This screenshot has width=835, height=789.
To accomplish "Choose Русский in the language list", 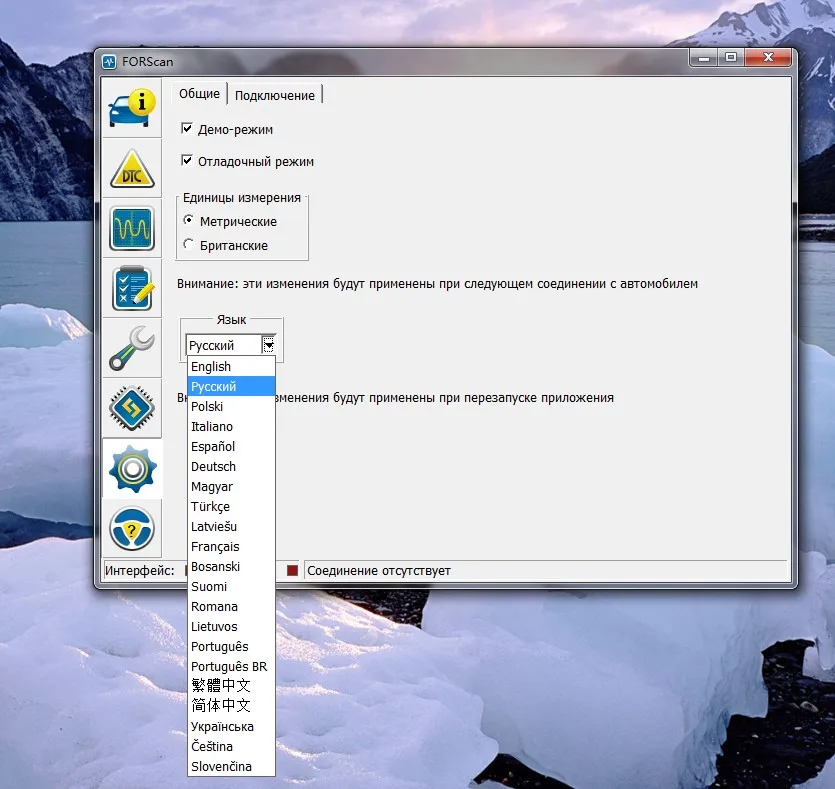I will 231,387.
